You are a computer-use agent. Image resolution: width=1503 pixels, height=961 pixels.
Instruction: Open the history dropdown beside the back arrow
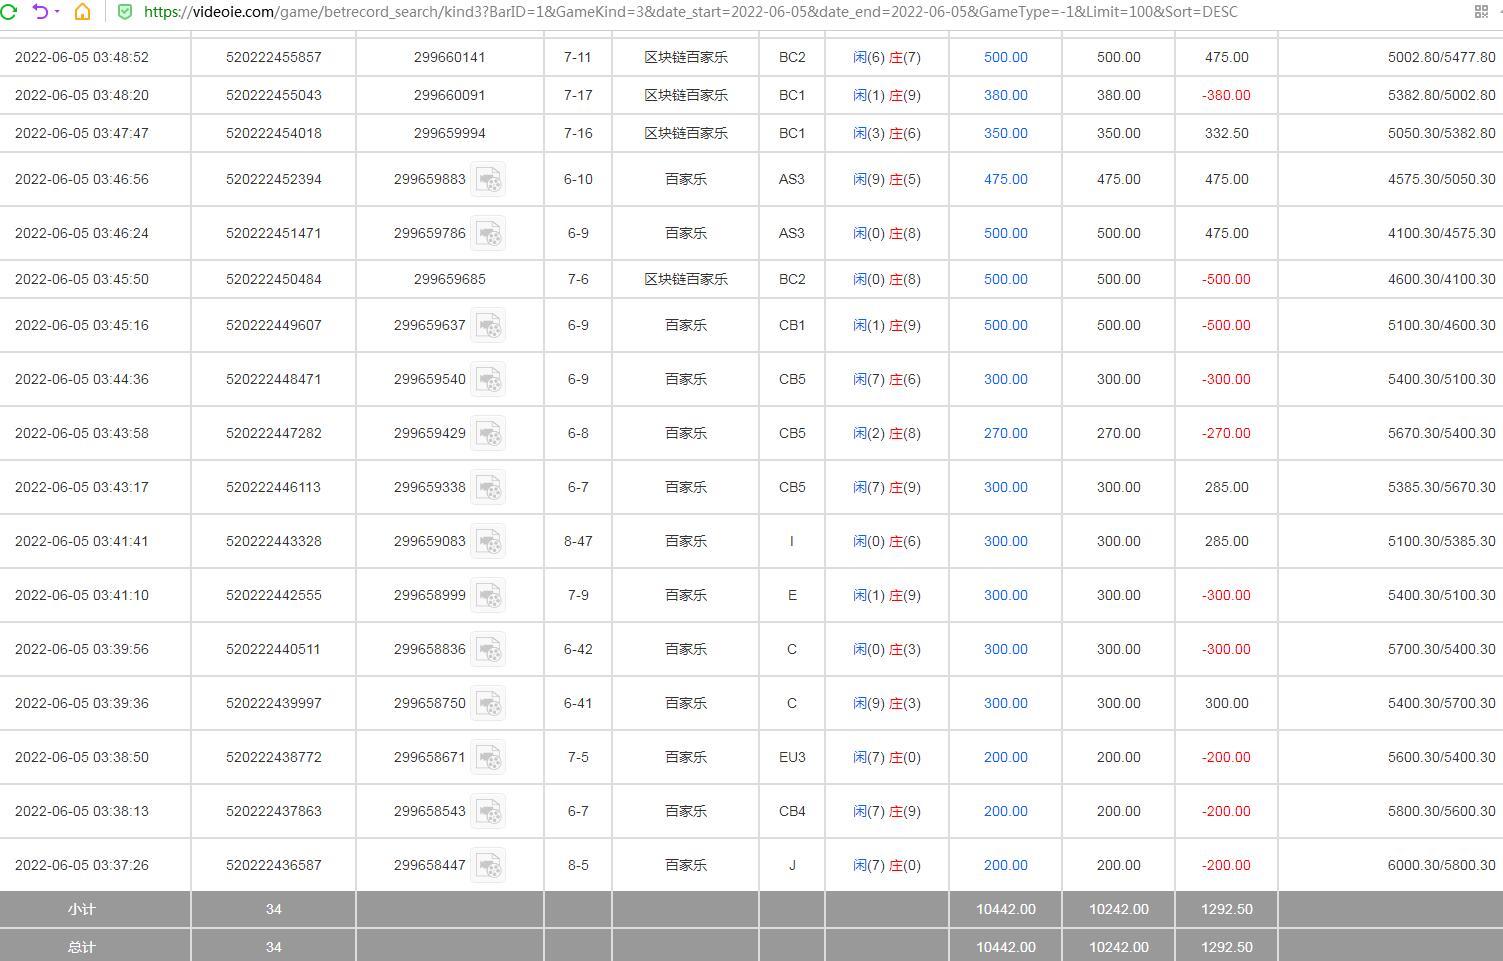(x=57, y=12)
